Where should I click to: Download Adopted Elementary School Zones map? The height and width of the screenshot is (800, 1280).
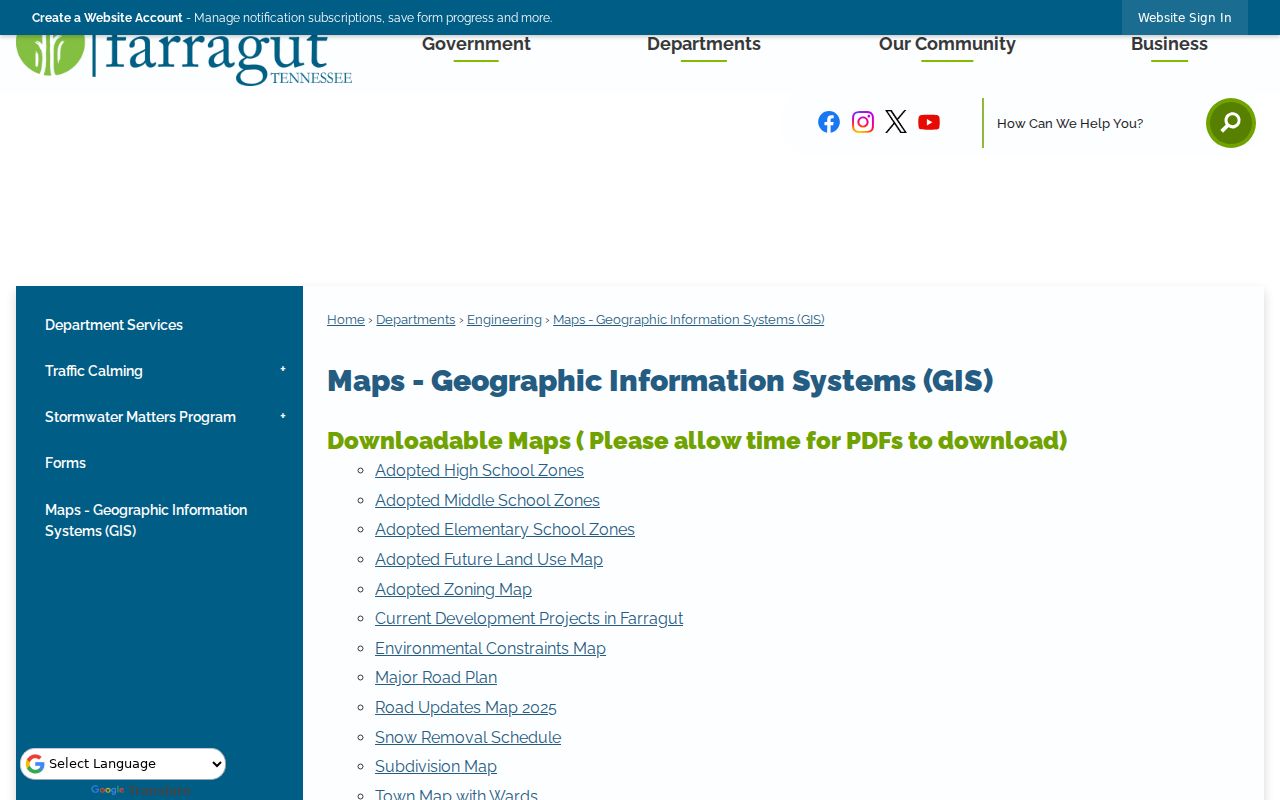pos(505,529)
